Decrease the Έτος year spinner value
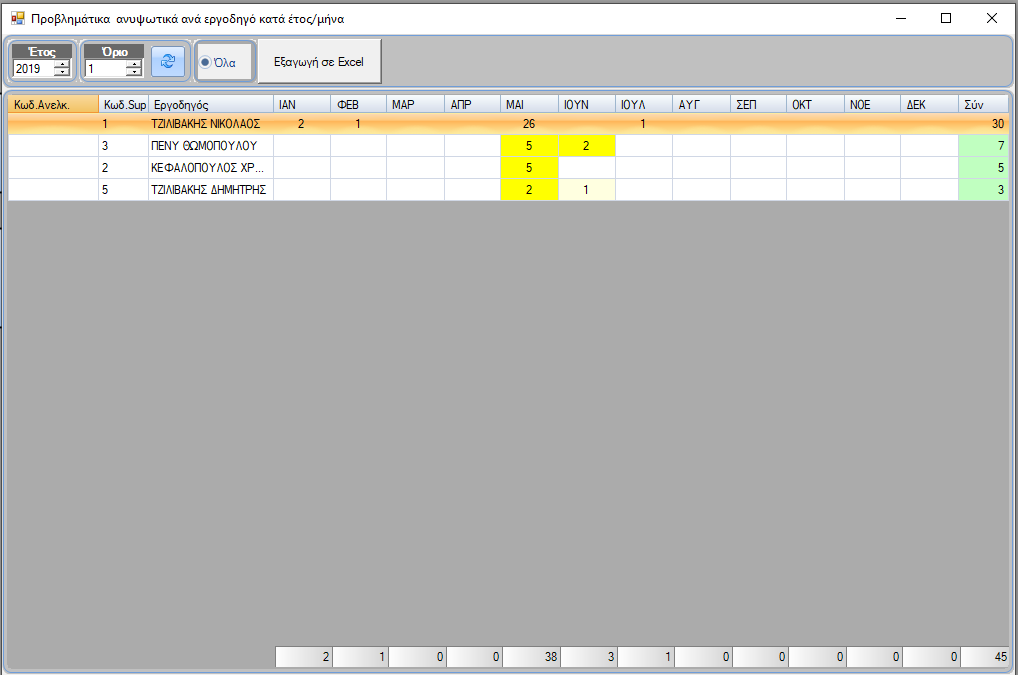Screen dimensions: 1018x675 coord(62,73)
